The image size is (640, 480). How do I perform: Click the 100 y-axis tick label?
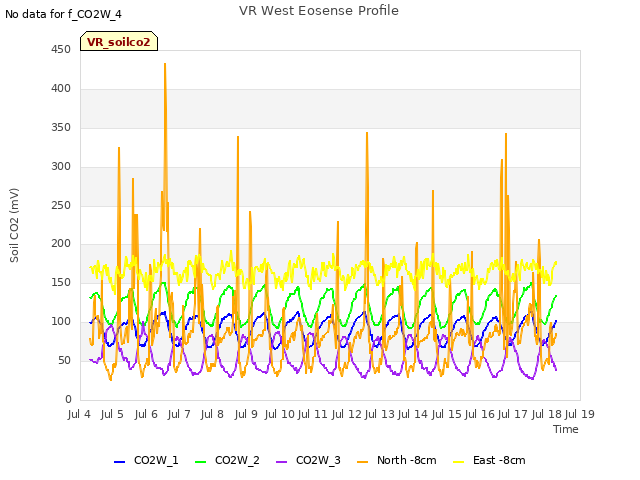click(61, 322)
